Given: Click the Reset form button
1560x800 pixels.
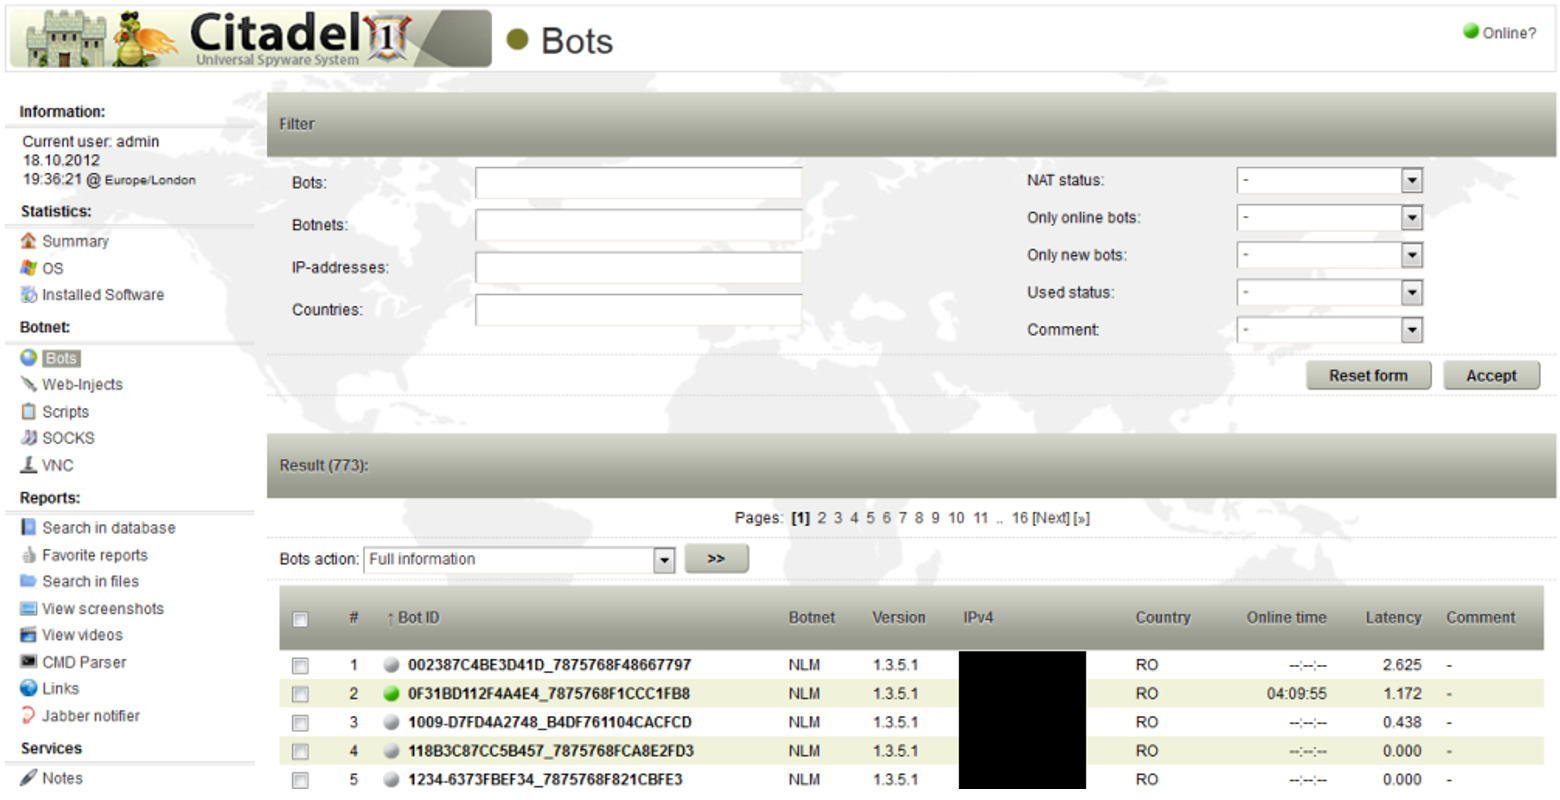Looking at the screenshot, I should tap(1368, 376).
